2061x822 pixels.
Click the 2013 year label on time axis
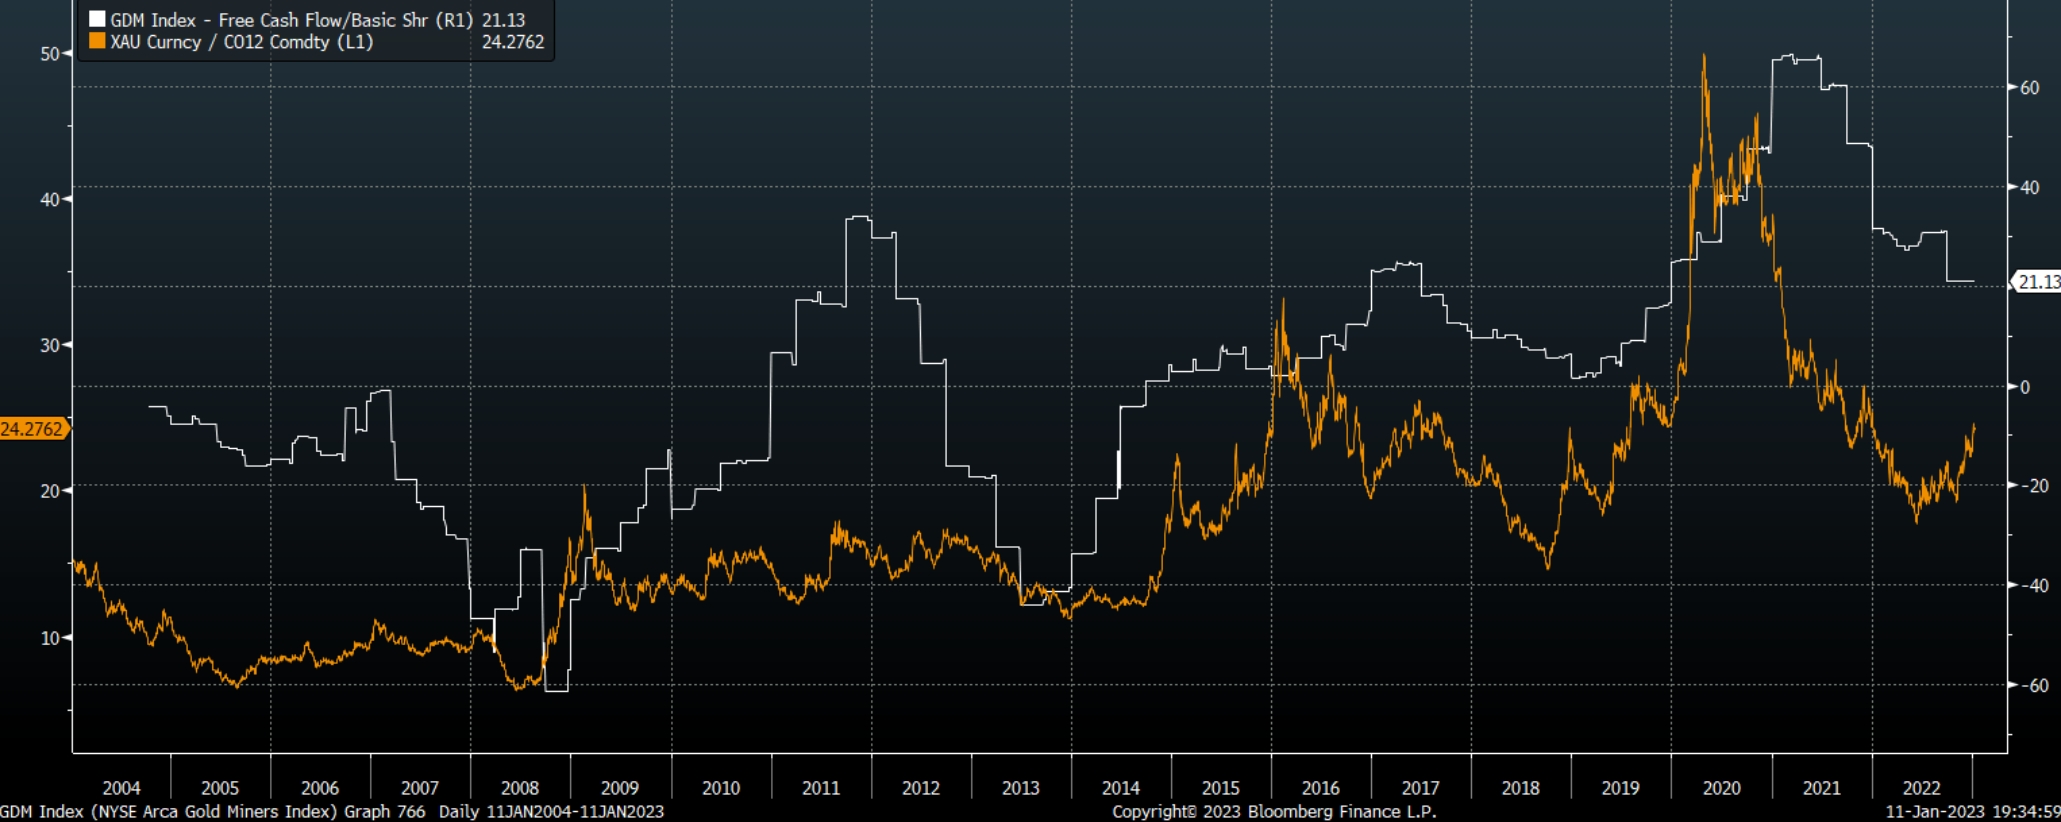tap(1020, 788)
